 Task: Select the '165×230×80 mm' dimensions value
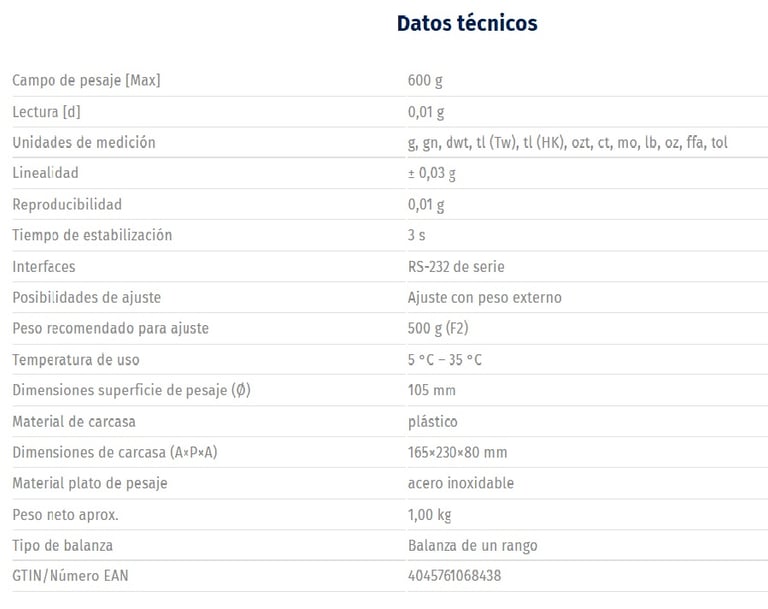[457, 452]
